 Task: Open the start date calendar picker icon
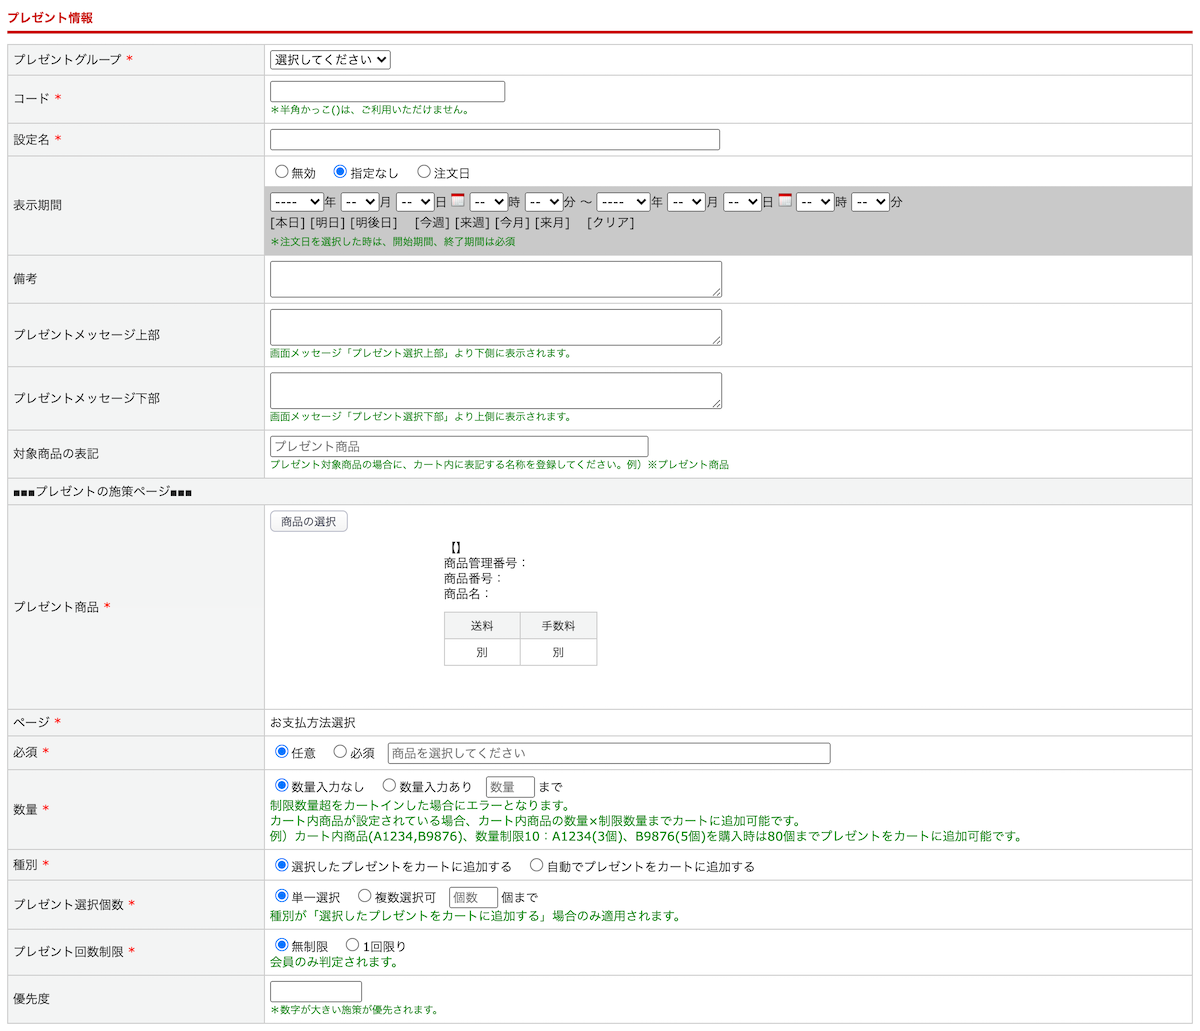[458, 200]
